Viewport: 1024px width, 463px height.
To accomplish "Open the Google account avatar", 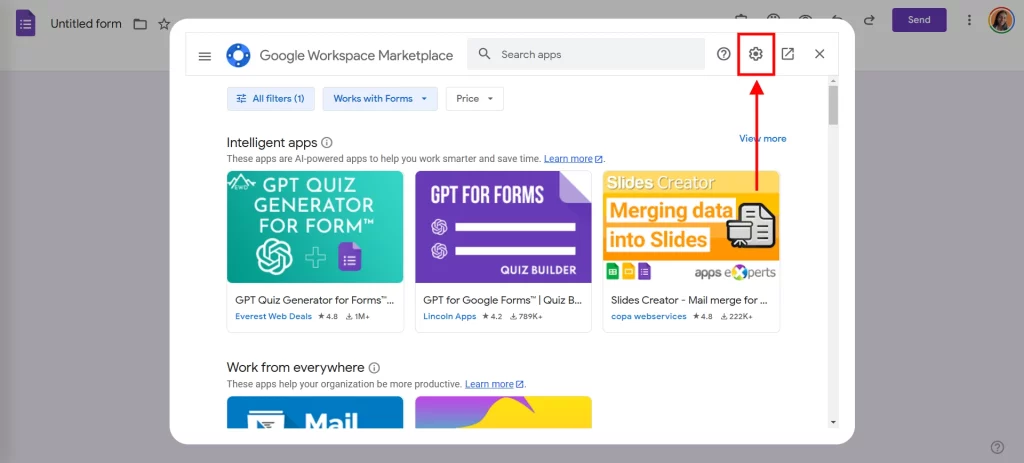I will click(x=1000, y=20).
